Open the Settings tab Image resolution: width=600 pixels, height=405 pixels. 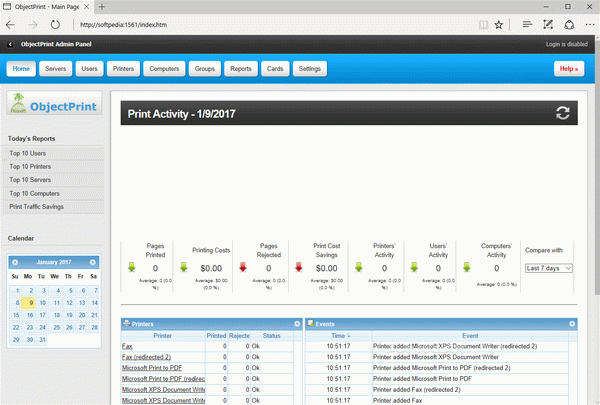310,69
